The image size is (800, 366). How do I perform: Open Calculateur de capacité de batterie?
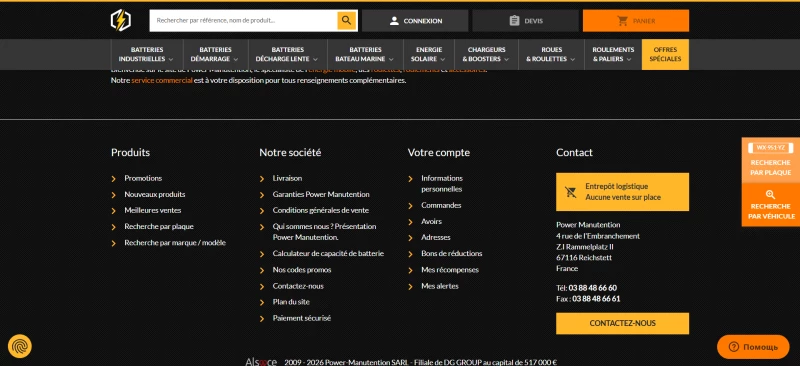tap(328, 253)
